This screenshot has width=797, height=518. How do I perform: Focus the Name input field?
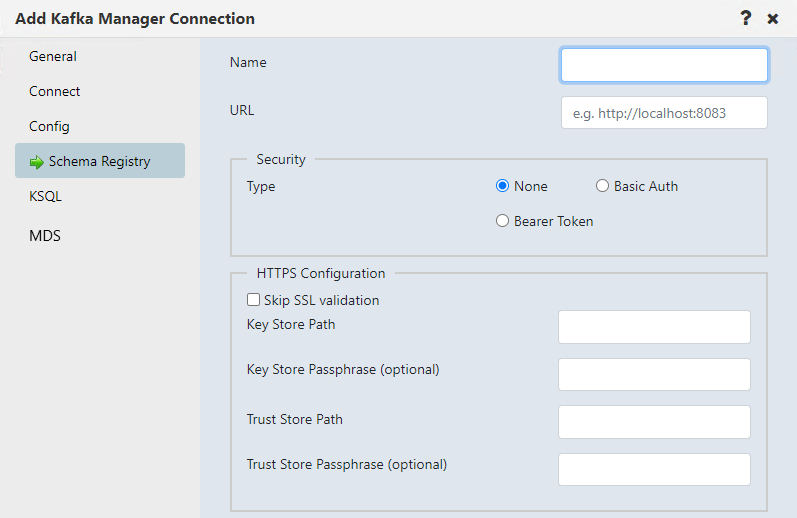coord(664,65)
